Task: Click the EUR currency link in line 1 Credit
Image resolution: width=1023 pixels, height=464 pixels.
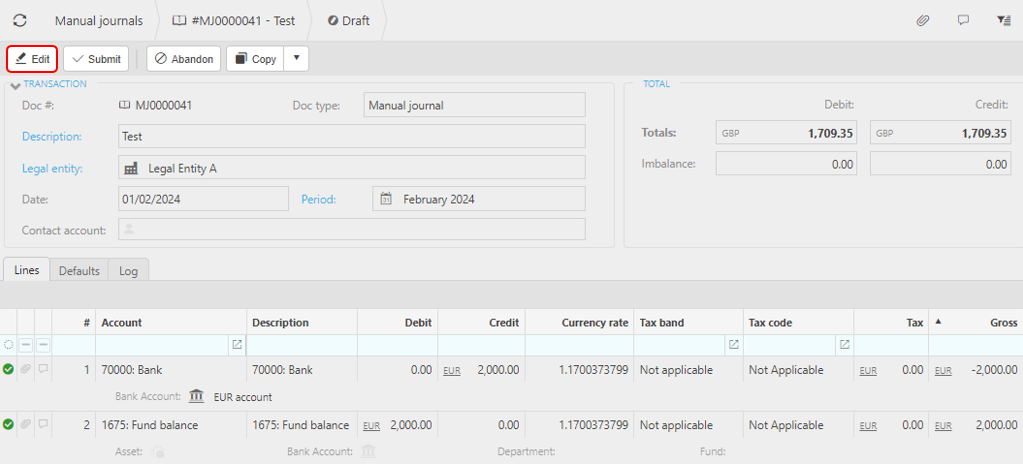Action: (452, 371)
